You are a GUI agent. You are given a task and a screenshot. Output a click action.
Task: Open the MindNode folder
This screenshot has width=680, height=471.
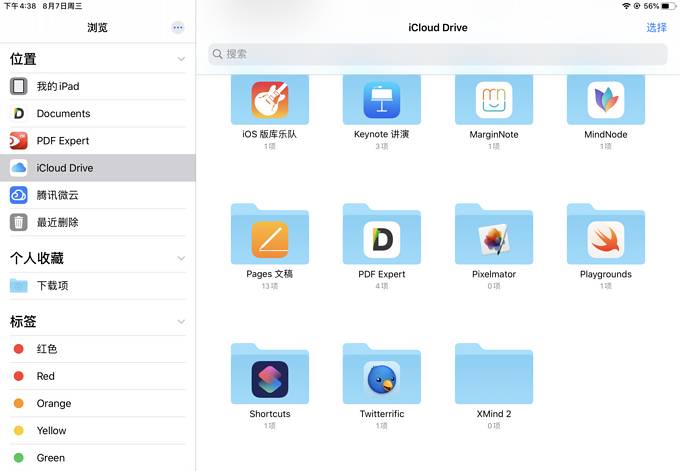coord(605,100)
